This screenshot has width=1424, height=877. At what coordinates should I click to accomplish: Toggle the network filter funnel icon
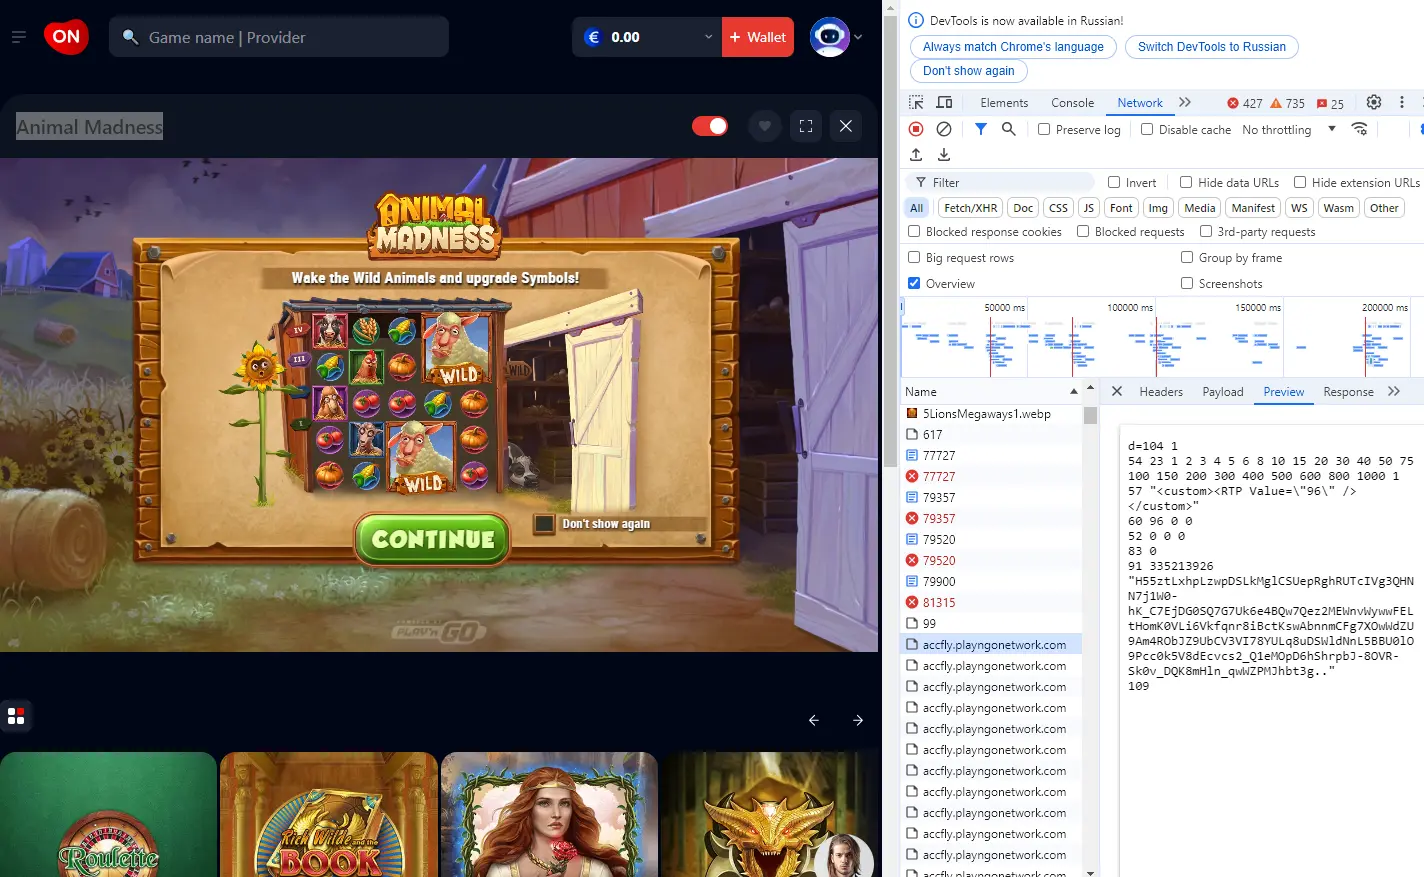coord(981,129)
